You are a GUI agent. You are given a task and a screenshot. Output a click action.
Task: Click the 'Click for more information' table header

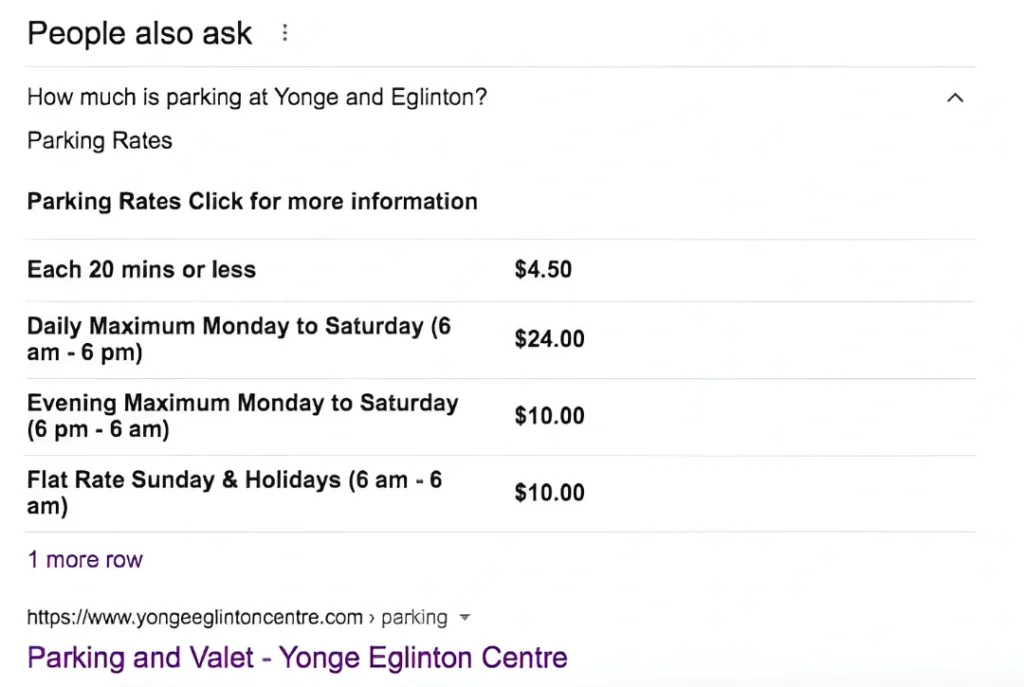pyautogui.click(x=333, y=201)
